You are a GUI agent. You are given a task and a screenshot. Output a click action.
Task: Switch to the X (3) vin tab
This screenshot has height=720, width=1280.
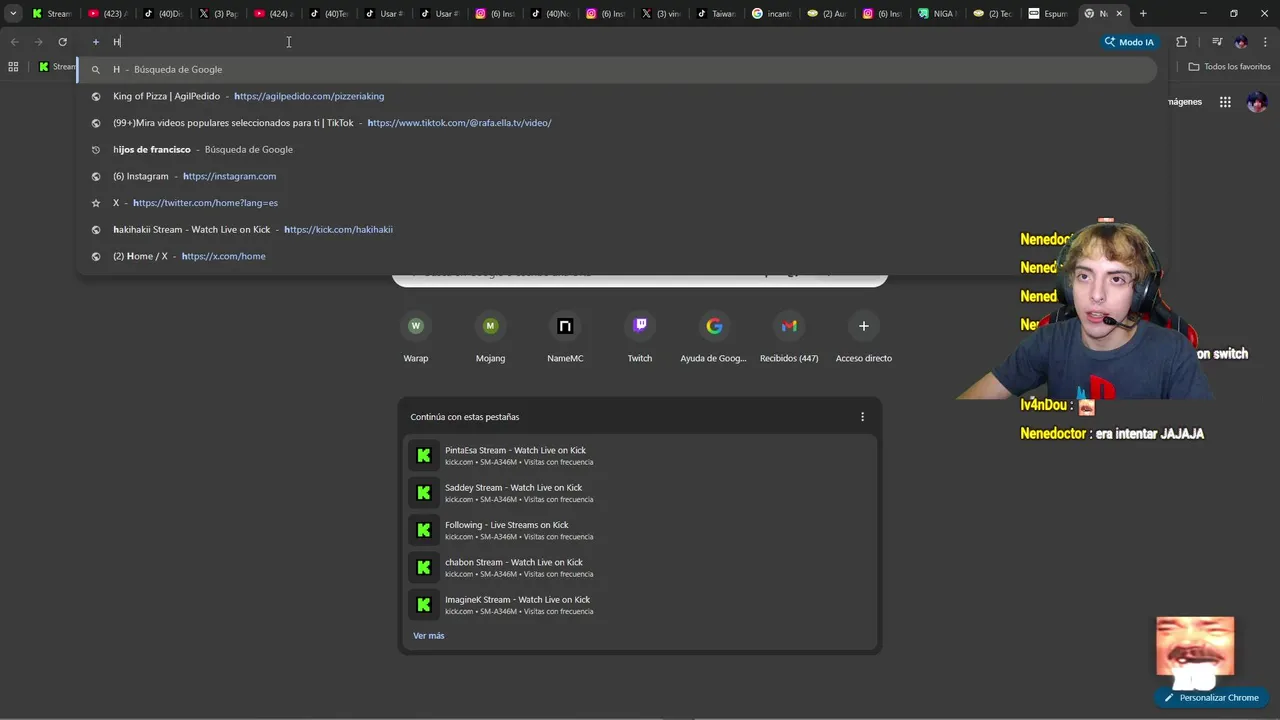661,14
